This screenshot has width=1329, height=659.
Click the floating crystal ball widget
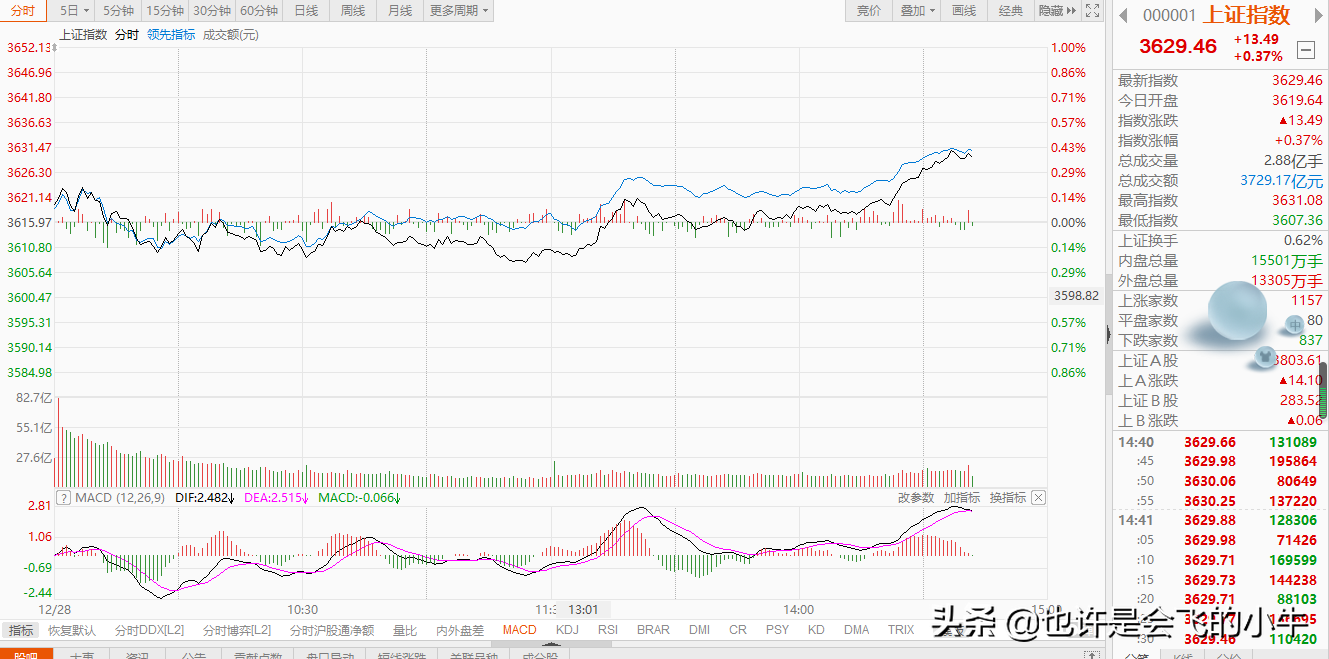click(x=1238, y=311)
